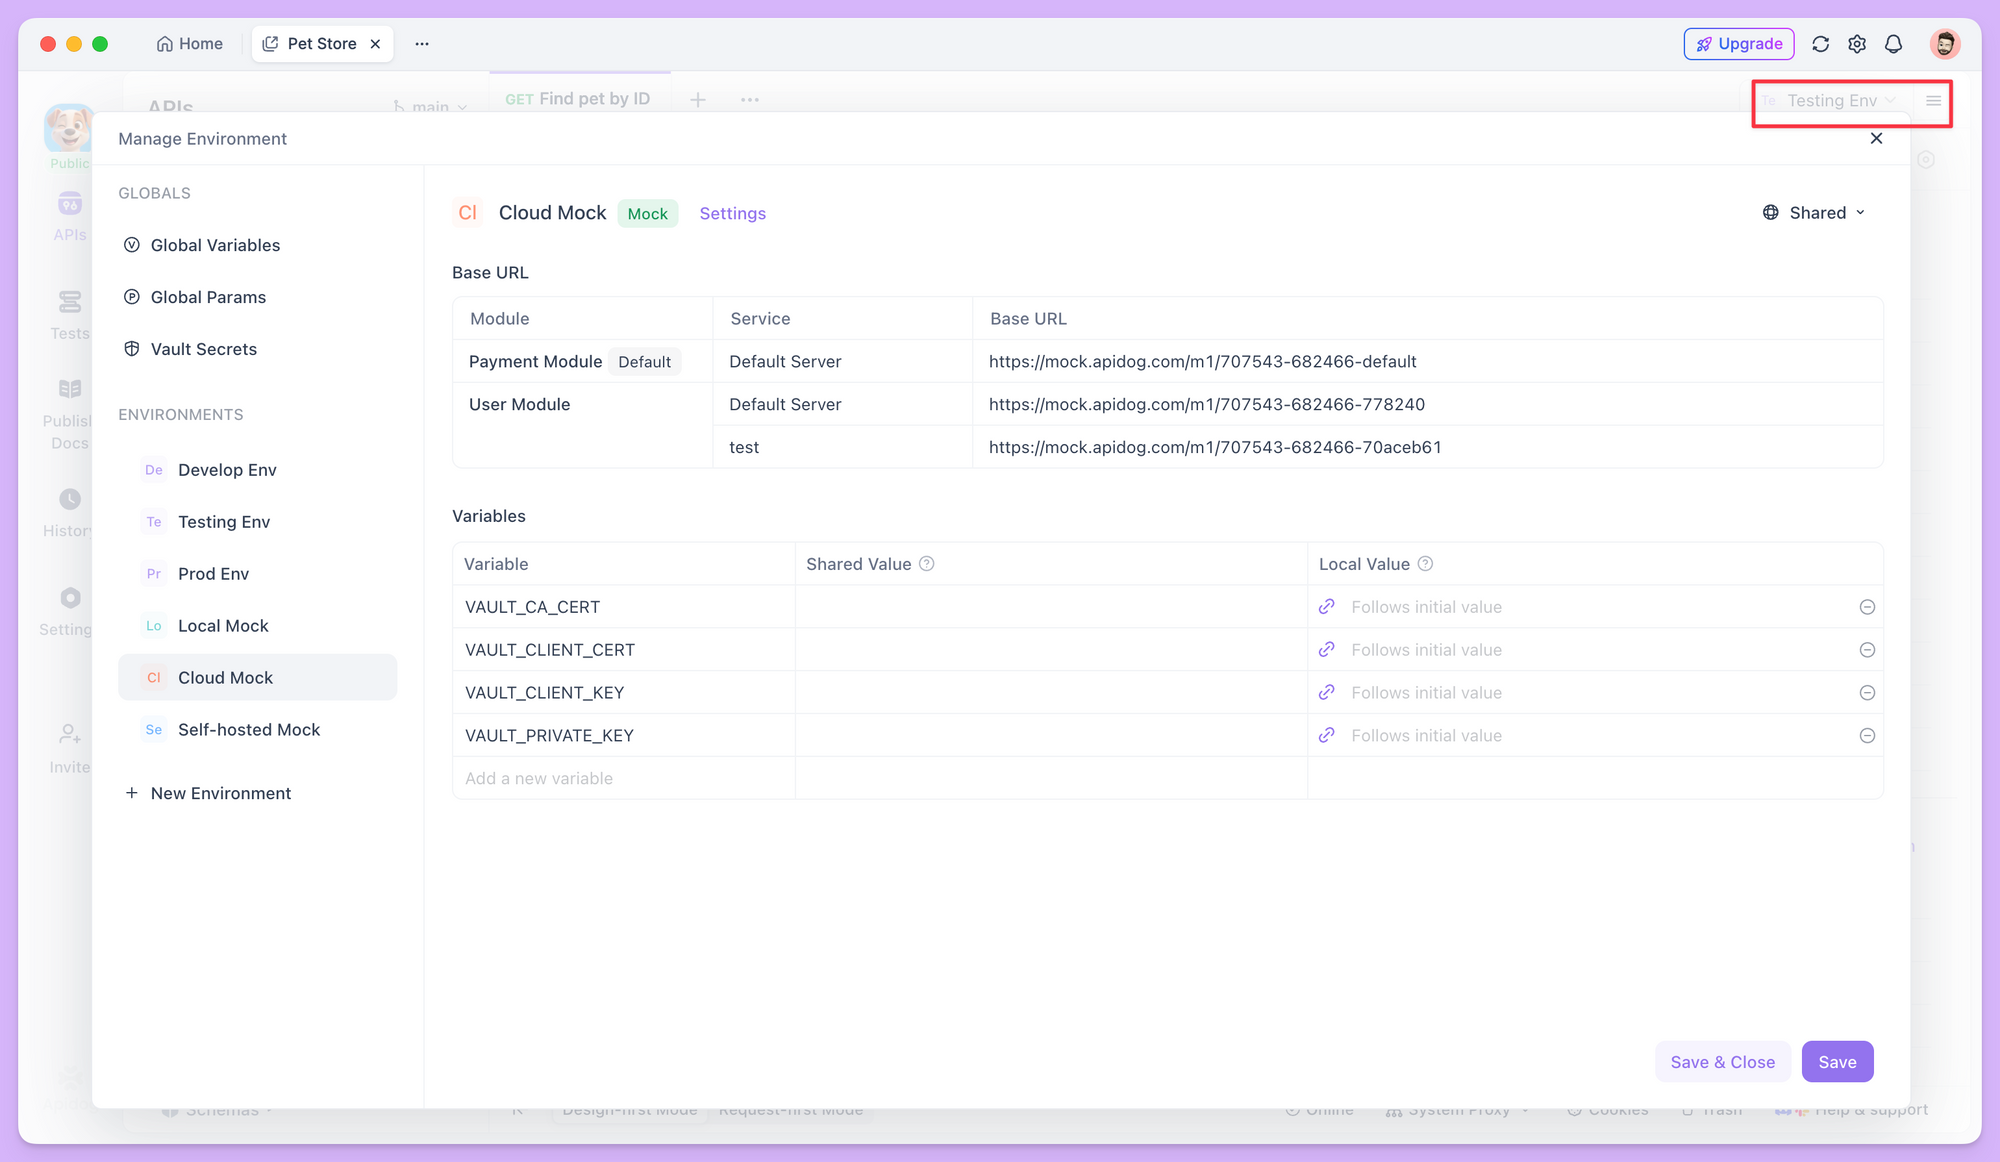The height and width of the screenshot is (1162, 2000).
Task: Remove the VAULT_CA_CERT variable row
Action: coord(1867,607)
